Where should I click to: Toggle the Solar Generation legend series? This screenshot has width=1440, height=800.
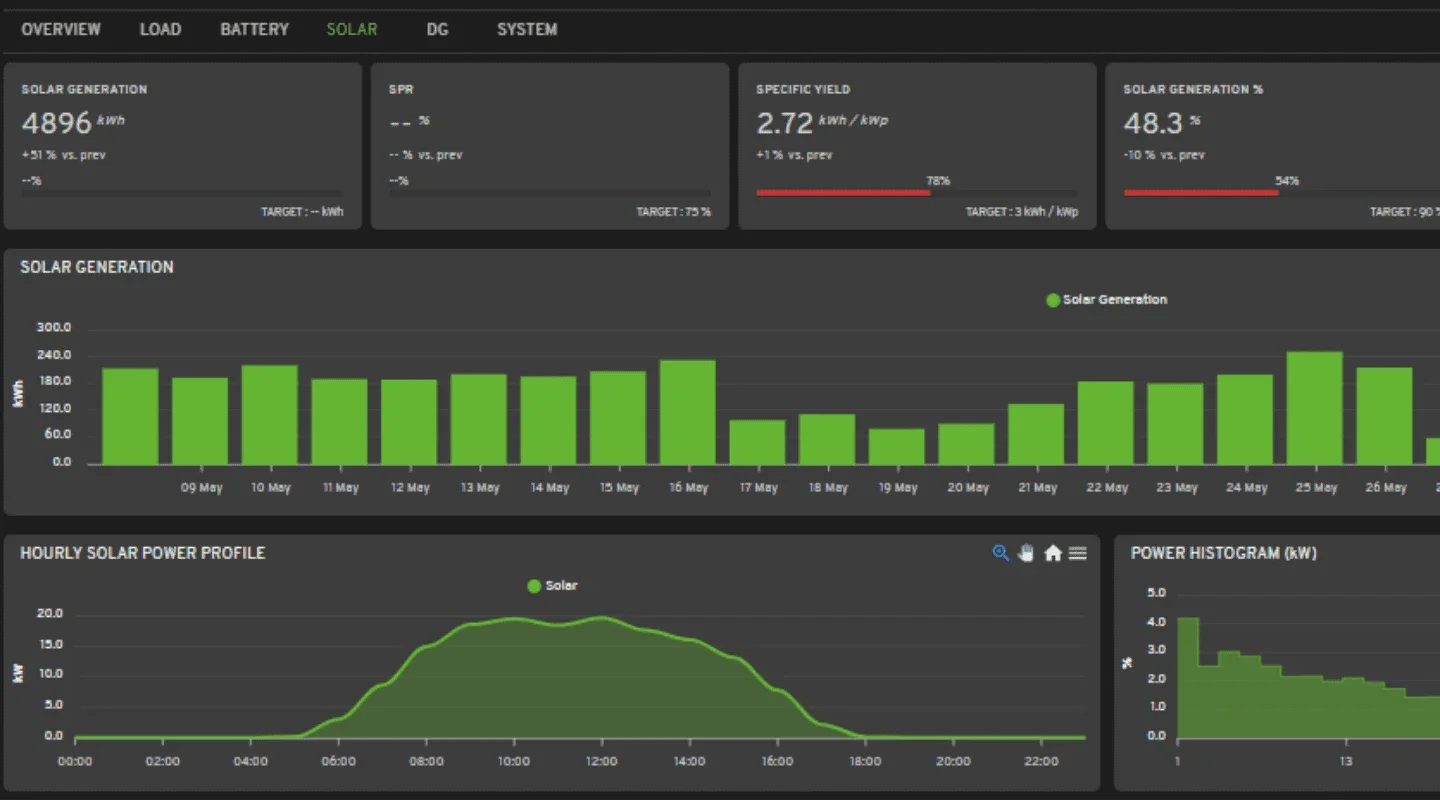click(x=1106, y=300)
